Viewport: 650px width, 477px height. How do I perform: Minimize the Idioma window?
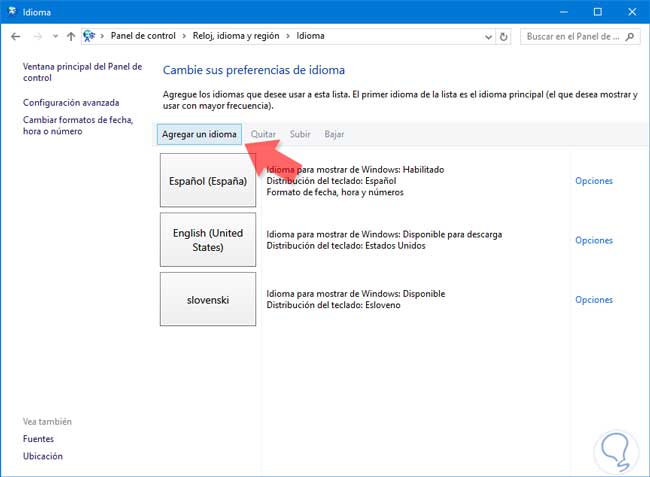[564, 12]
